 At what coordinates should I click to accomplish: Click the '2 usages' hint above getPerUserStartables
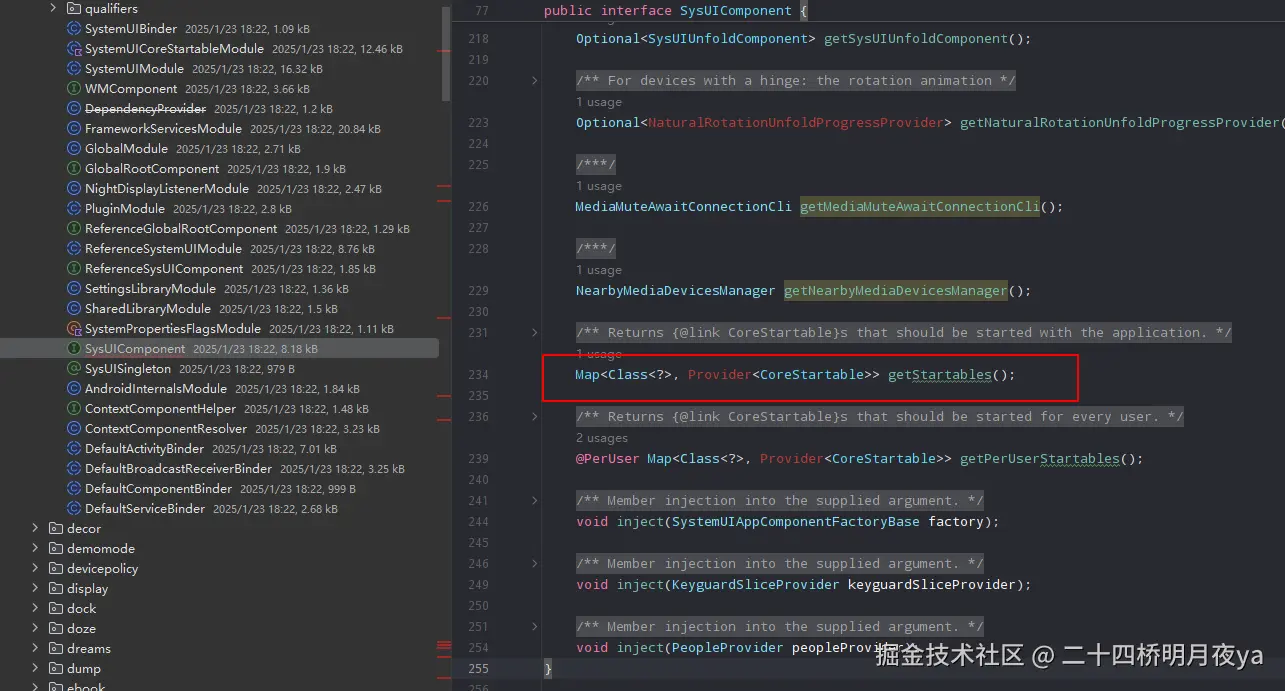tap(602, 438)
